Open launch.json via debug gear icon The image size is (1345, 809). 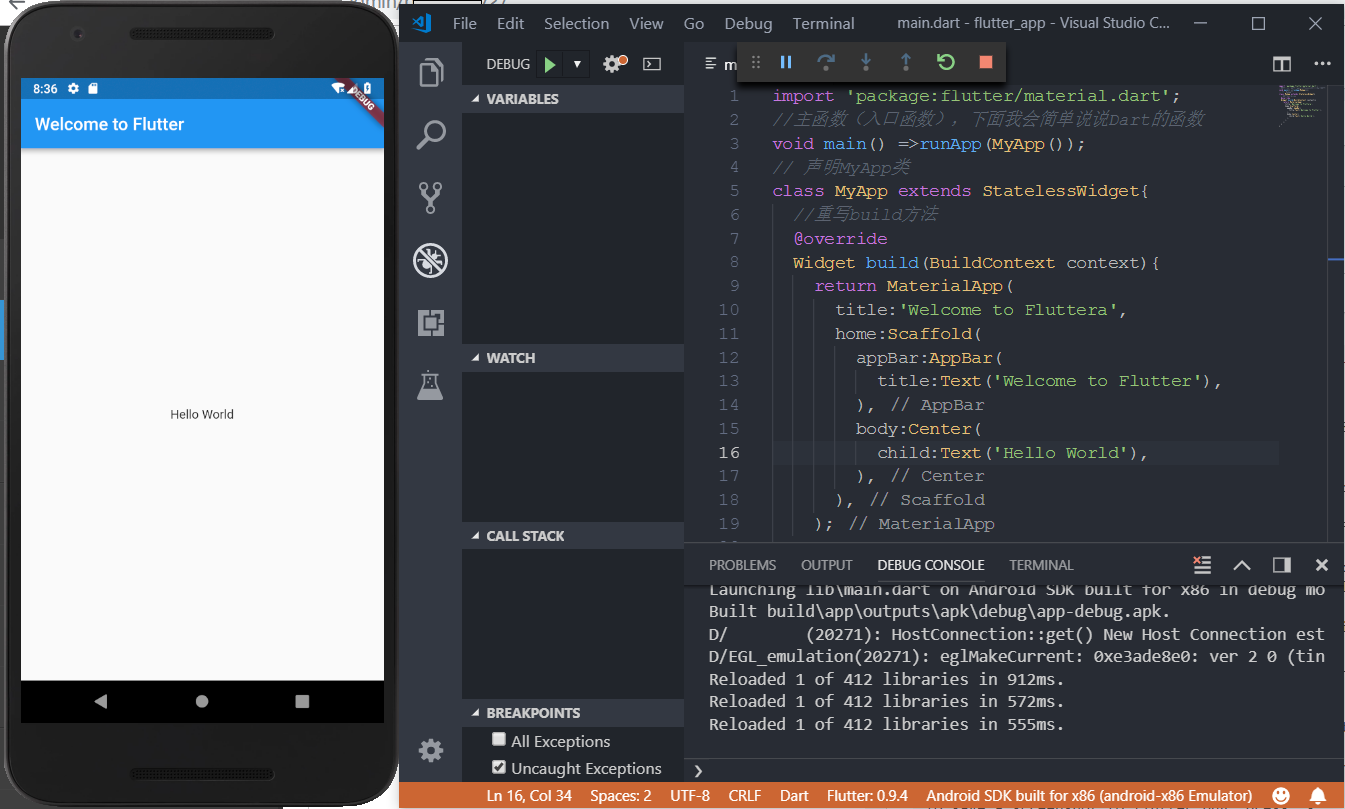[613, 64]
